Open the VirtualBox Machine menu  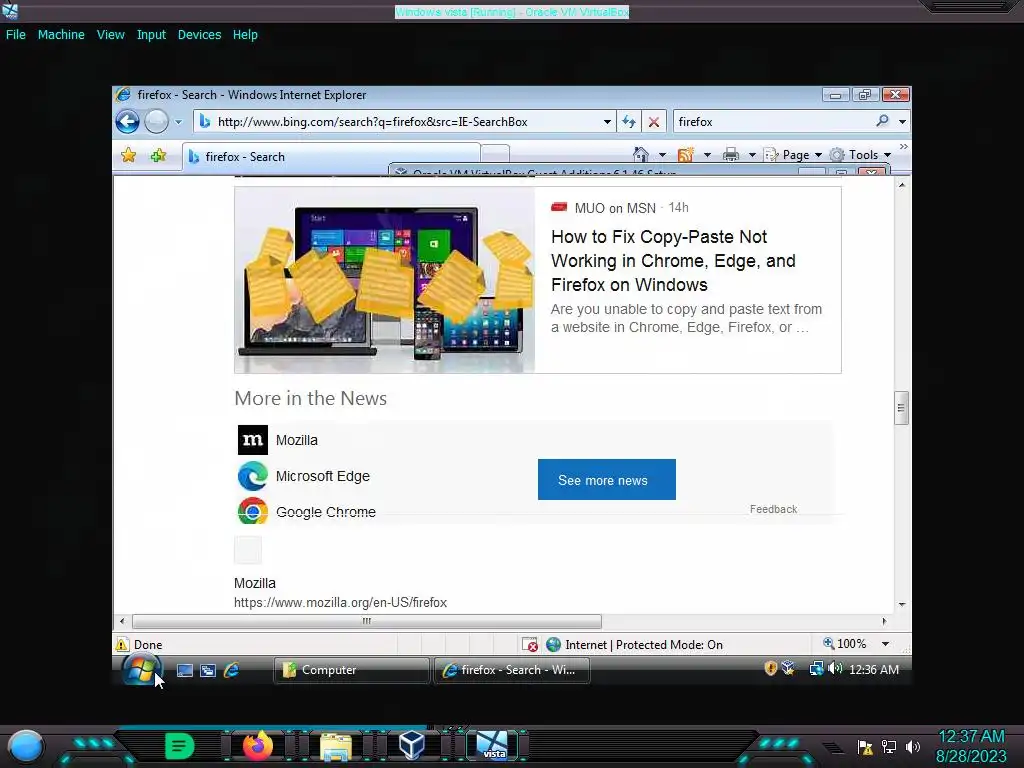(x=61, y=35)
